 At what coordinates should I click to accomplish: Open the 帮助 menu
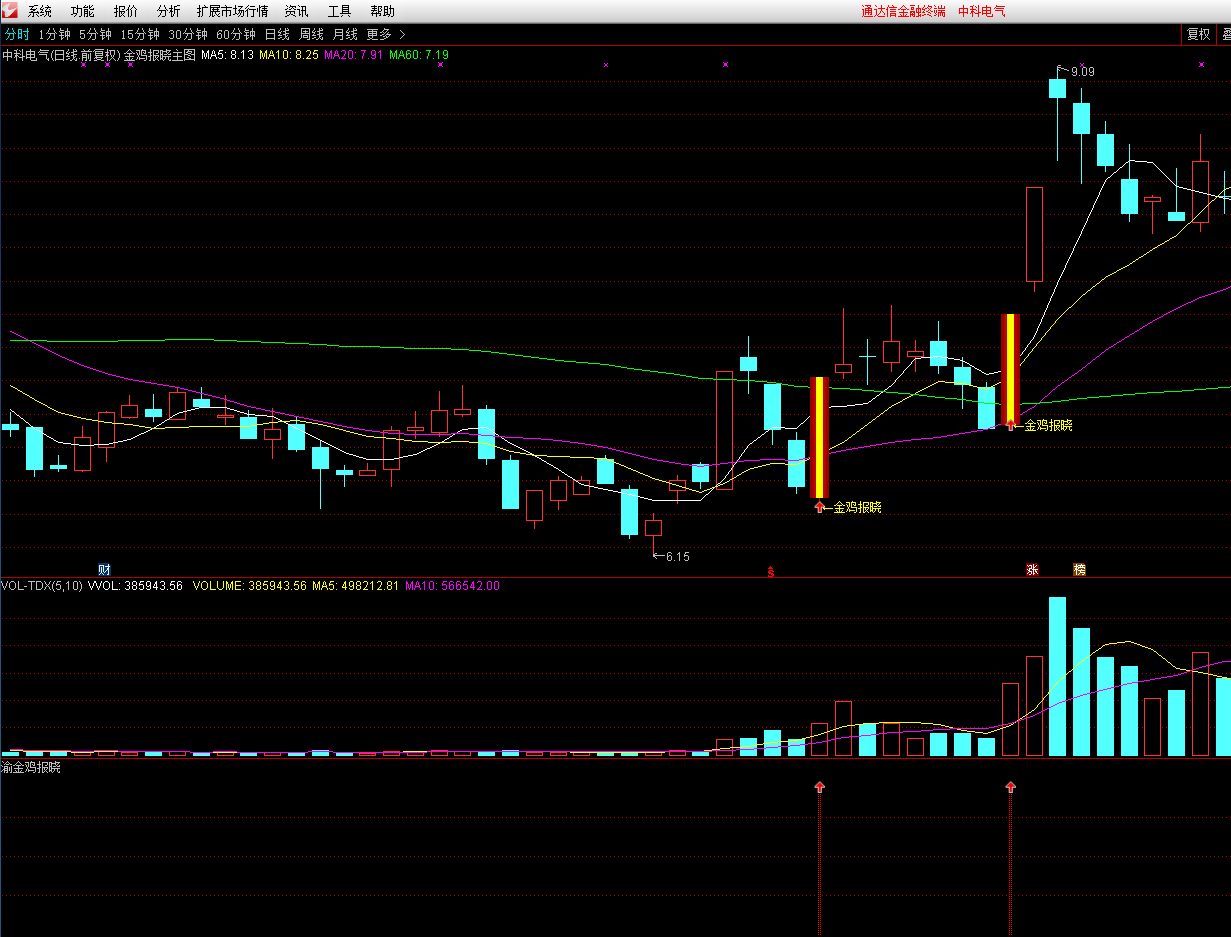click(x=382, y=12)
